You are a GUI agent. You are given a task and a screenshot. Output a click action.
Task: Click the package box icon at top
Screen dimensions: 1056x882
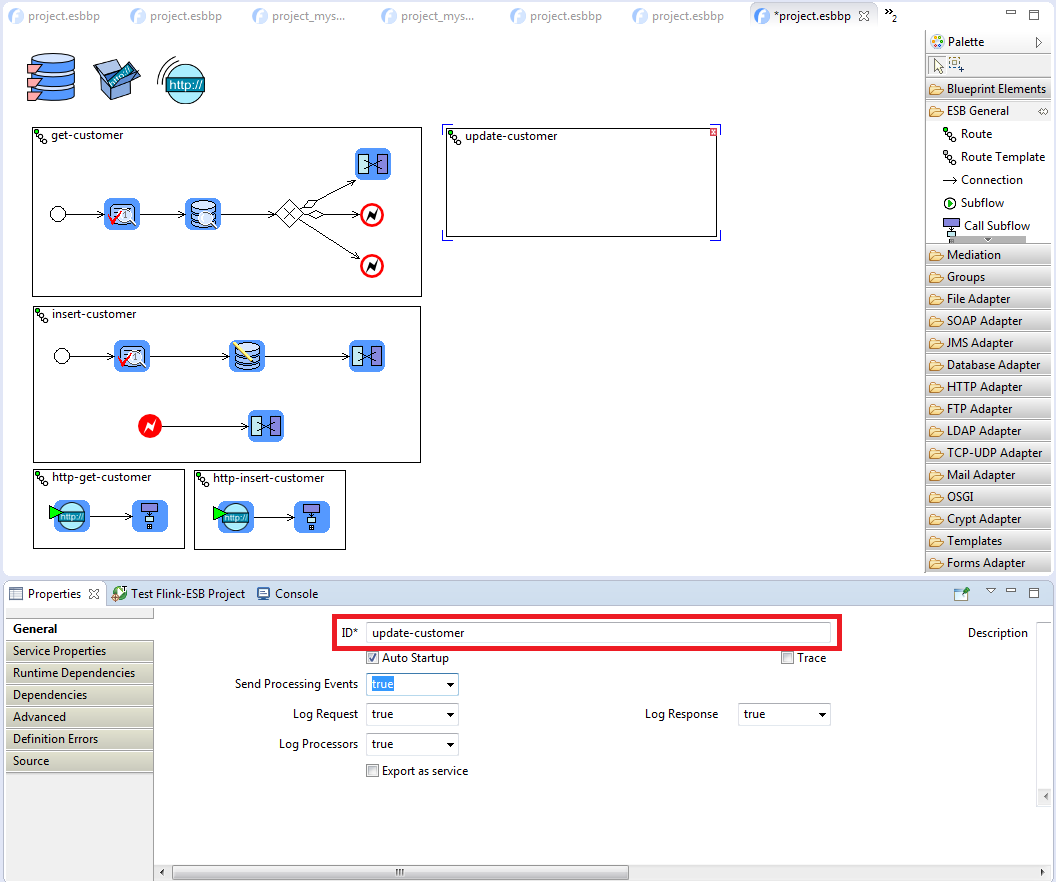(117, 78)
